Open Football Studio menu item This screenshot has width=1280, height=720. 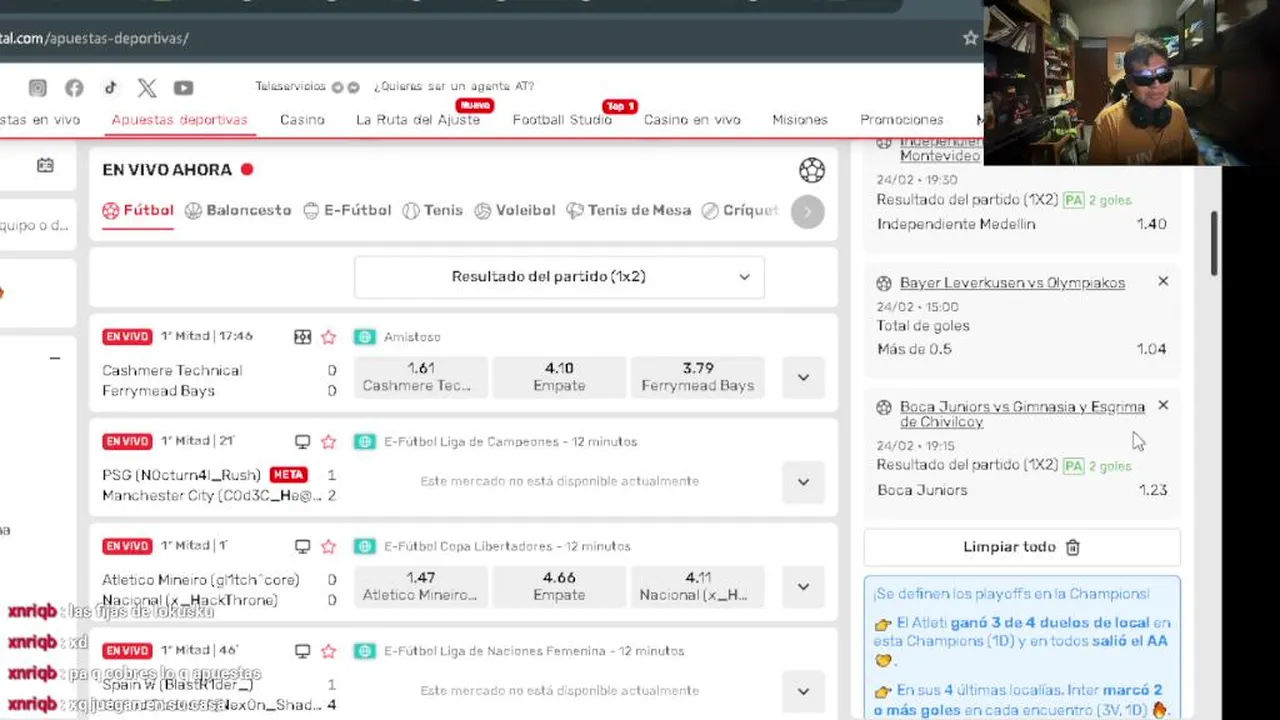click(x=562, y=120)
